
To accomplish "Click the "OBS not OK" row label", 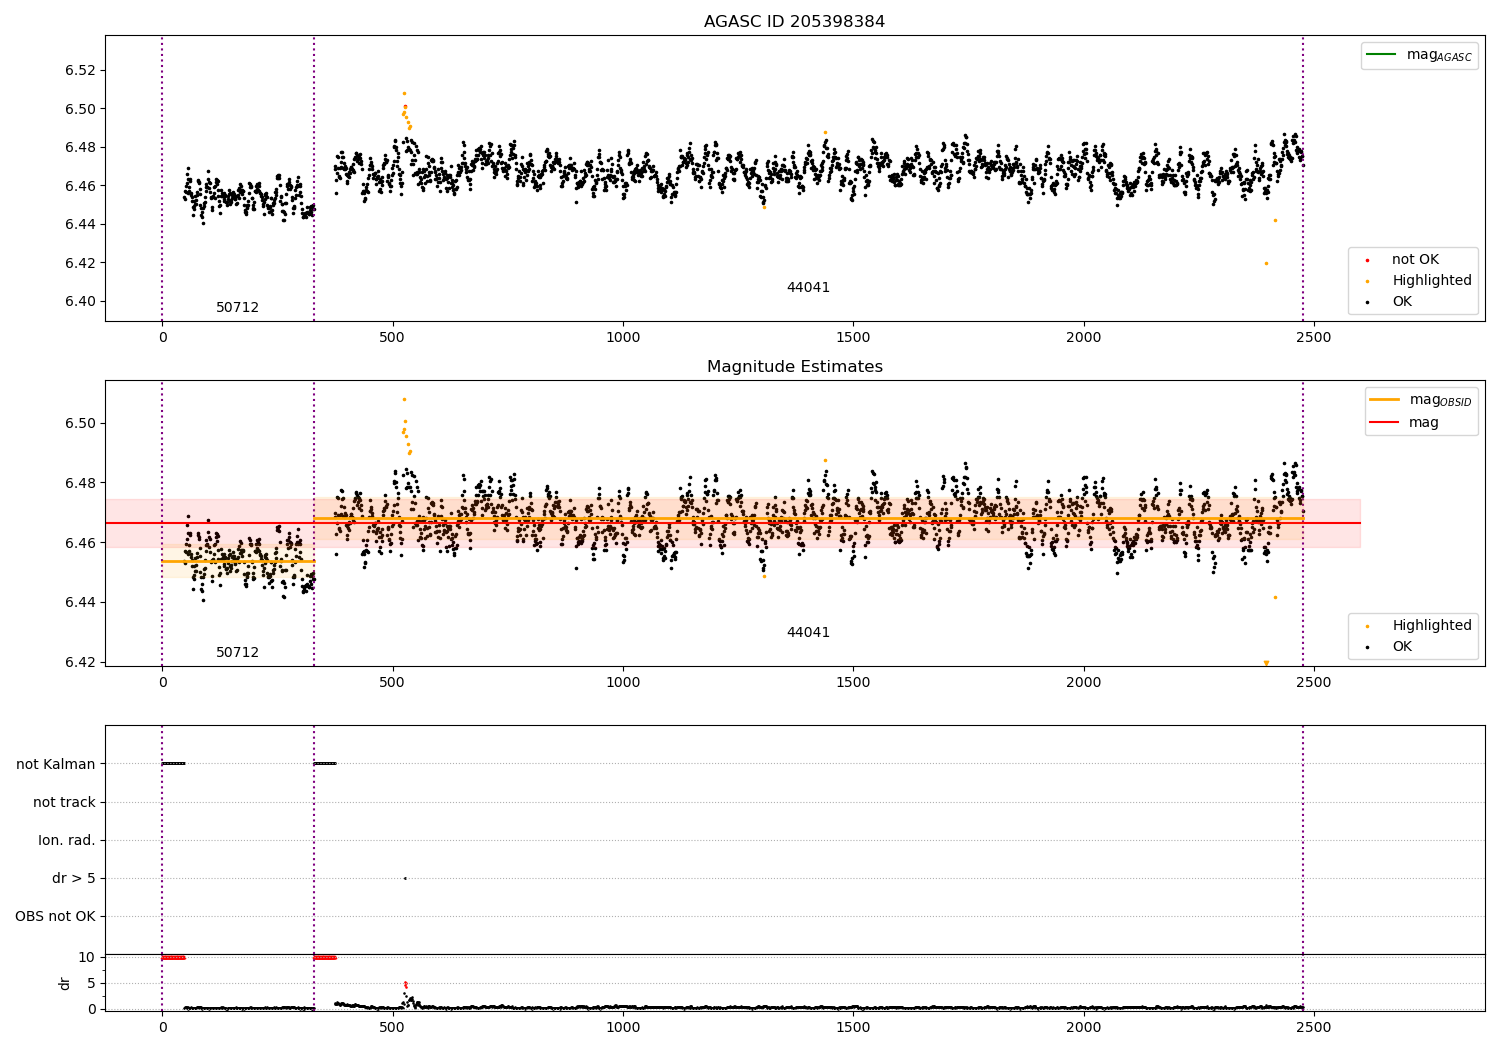I will (x=55, y=917).
